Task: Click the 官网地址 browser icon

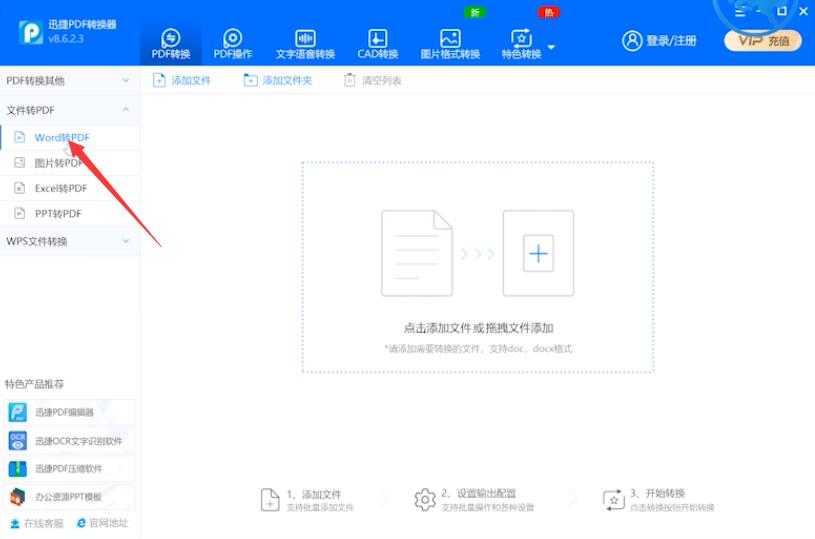Action: pos(81,523)
